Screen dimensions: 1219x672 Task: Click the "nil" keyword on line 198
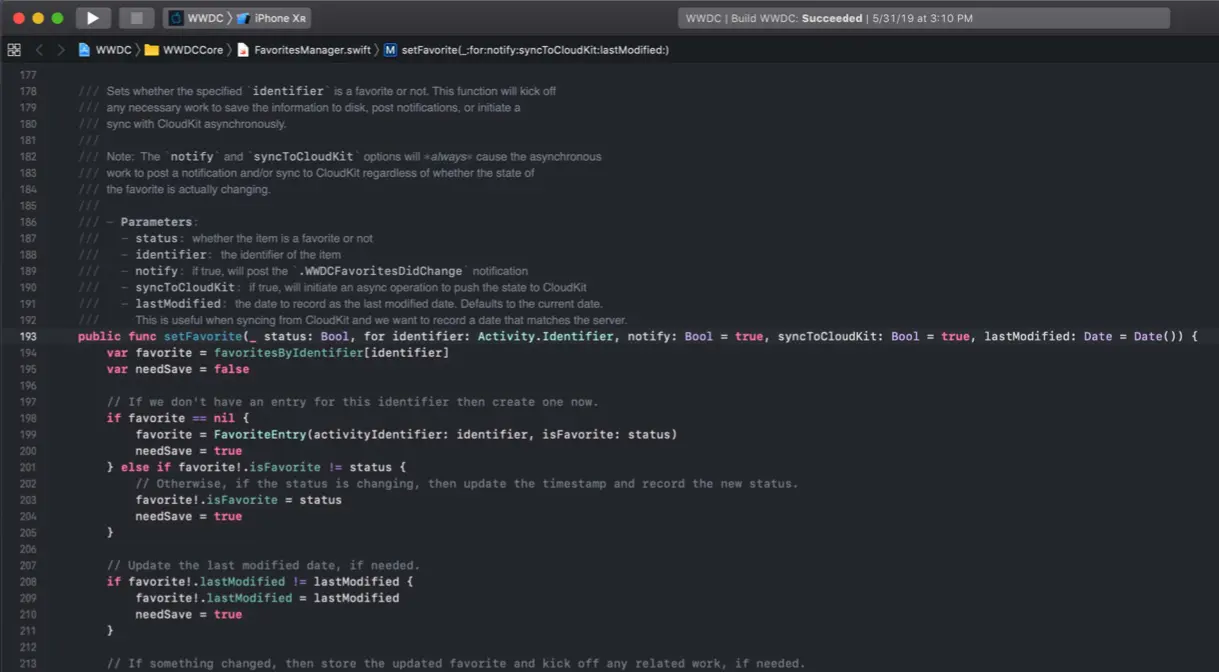pyautogui.click(x=224, y=418)
